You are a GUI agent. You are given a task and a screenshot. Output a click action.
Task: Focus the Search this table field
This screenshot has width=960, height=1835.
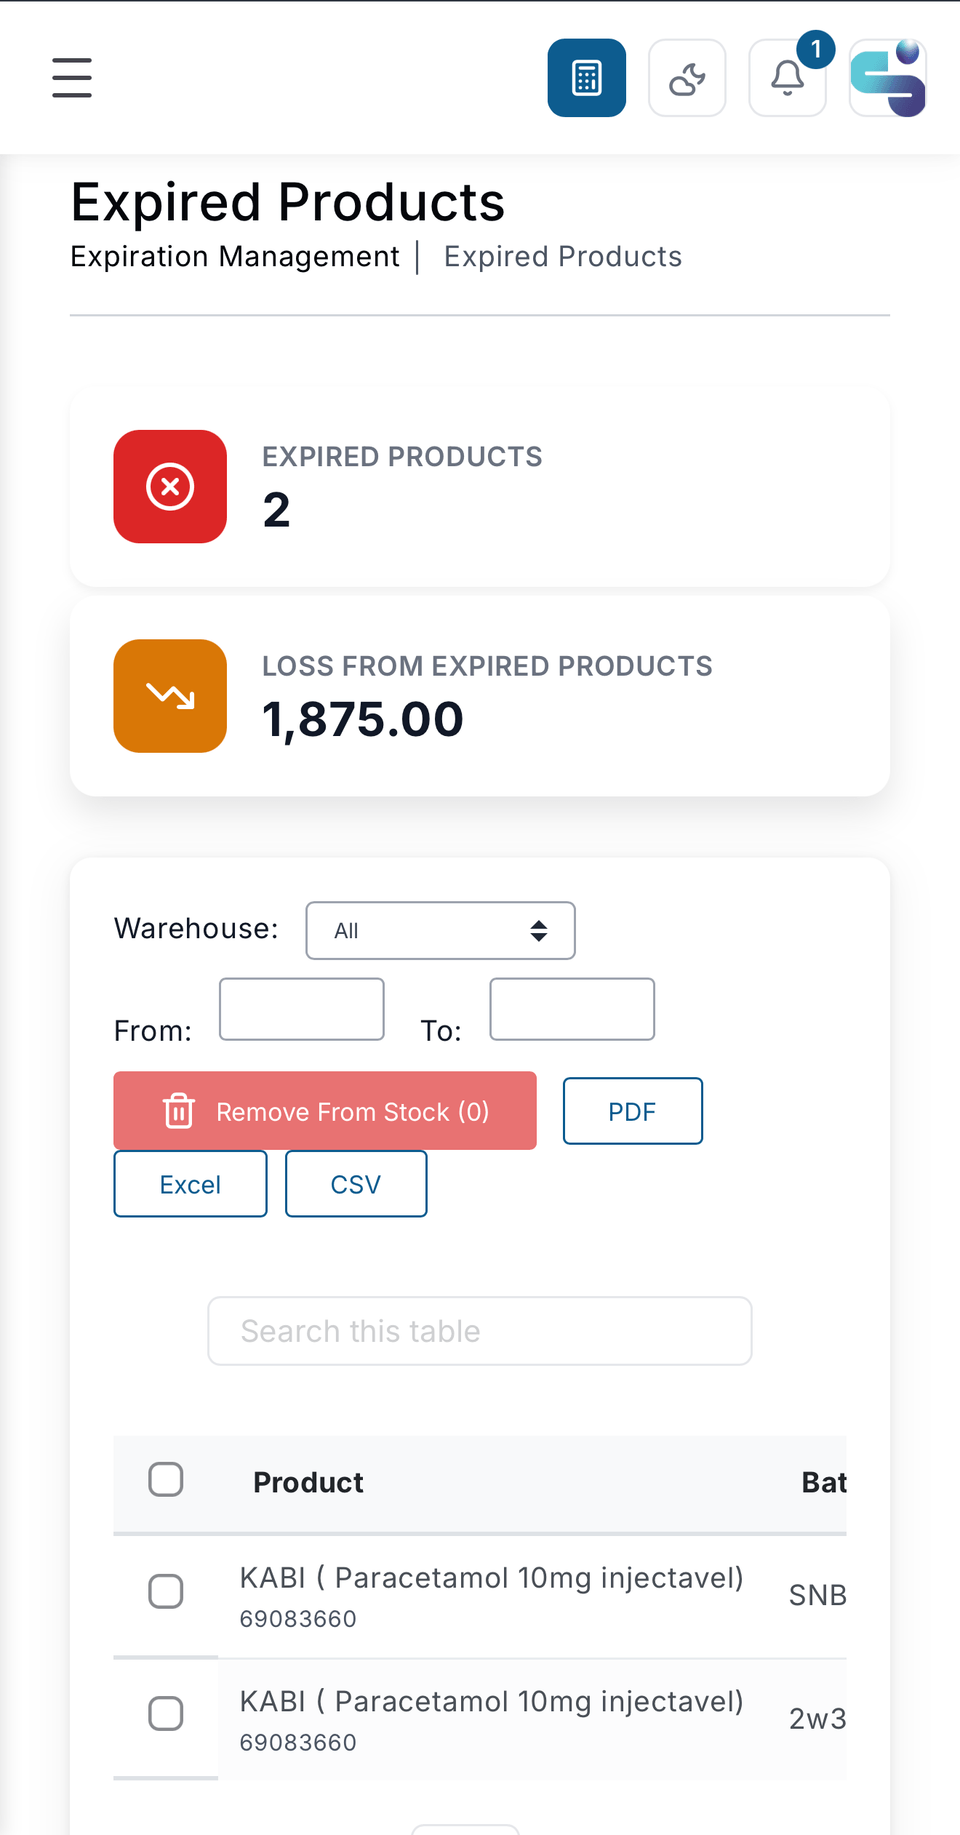(480, 1331)
